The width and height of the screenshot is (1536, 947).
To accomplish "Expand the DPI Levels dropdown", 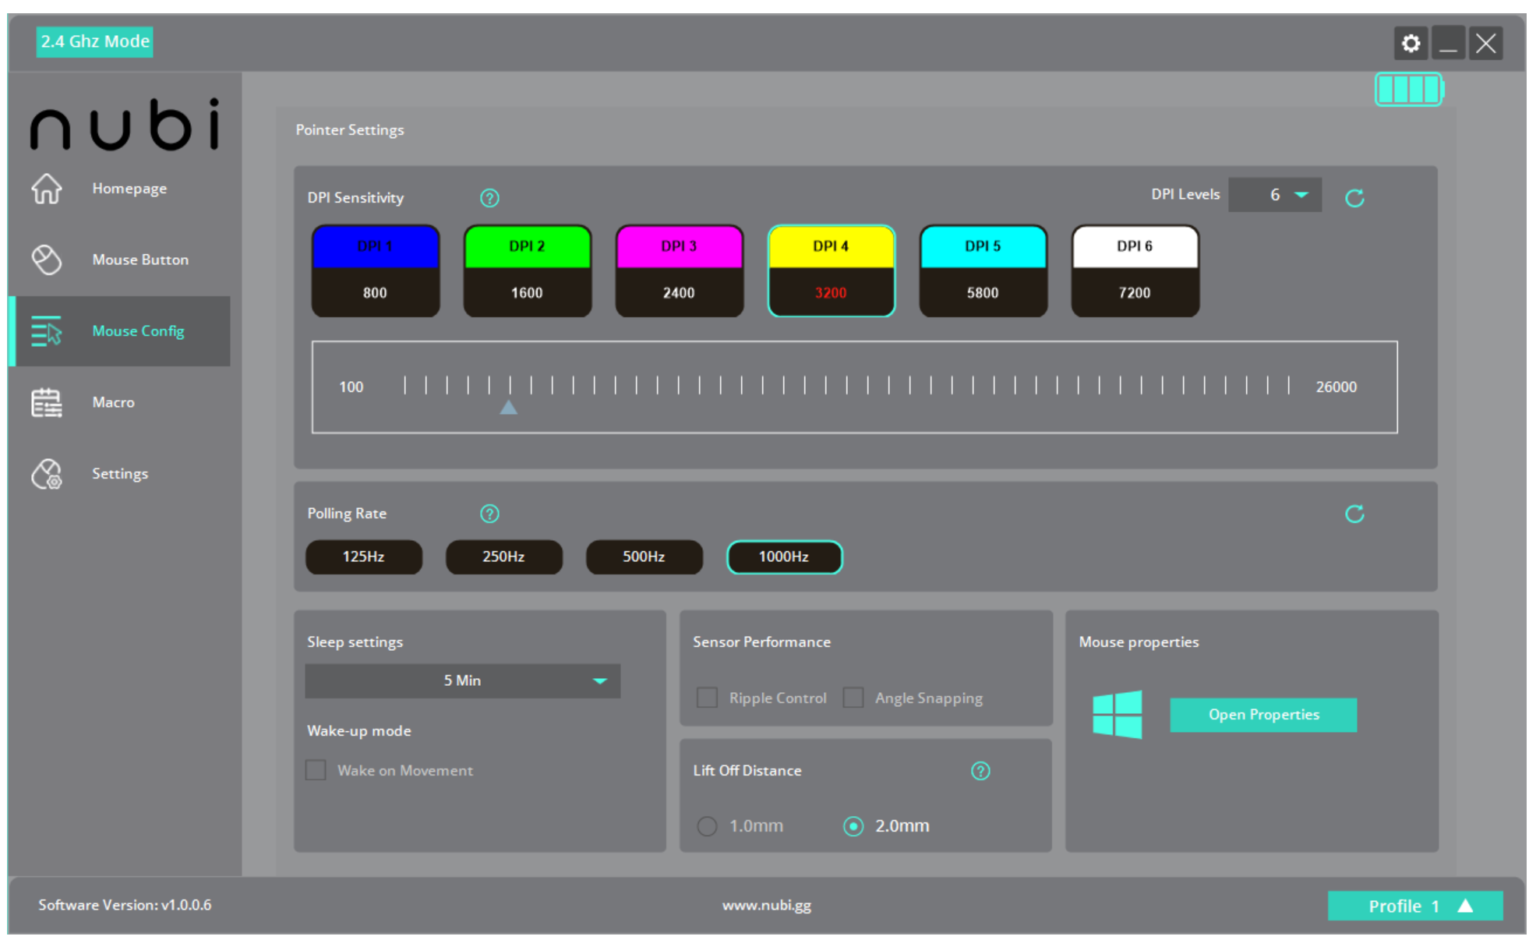I will tap(1275, 195).
